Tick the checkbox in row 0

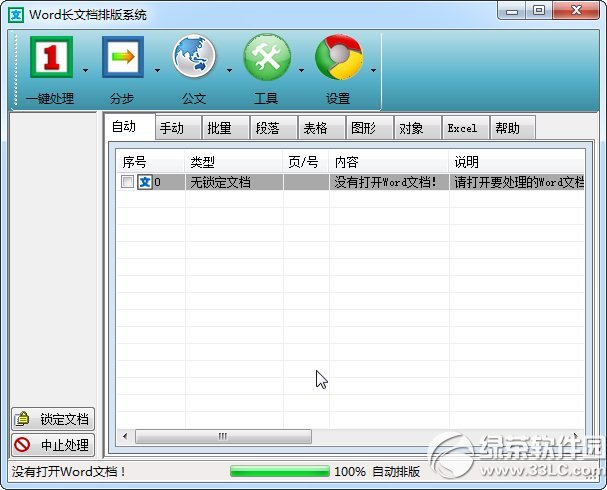pyautogui.click(x=127, y=182)
